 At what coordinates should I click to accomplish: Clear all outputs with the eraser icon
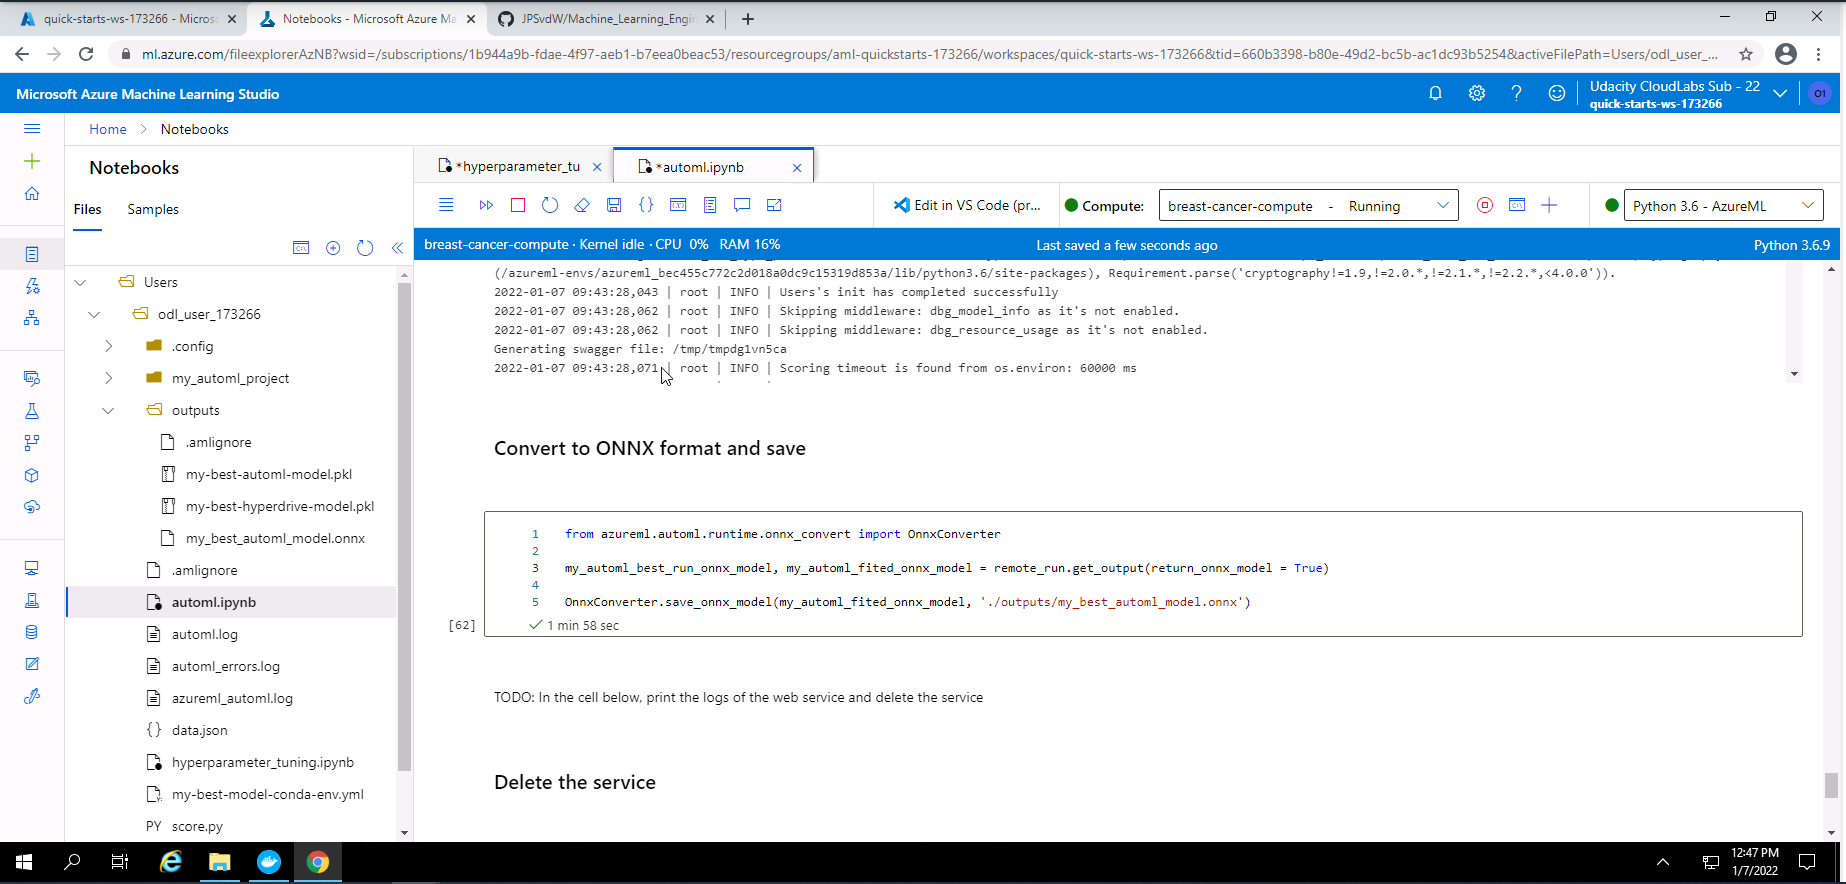click(x=582, y=205)
